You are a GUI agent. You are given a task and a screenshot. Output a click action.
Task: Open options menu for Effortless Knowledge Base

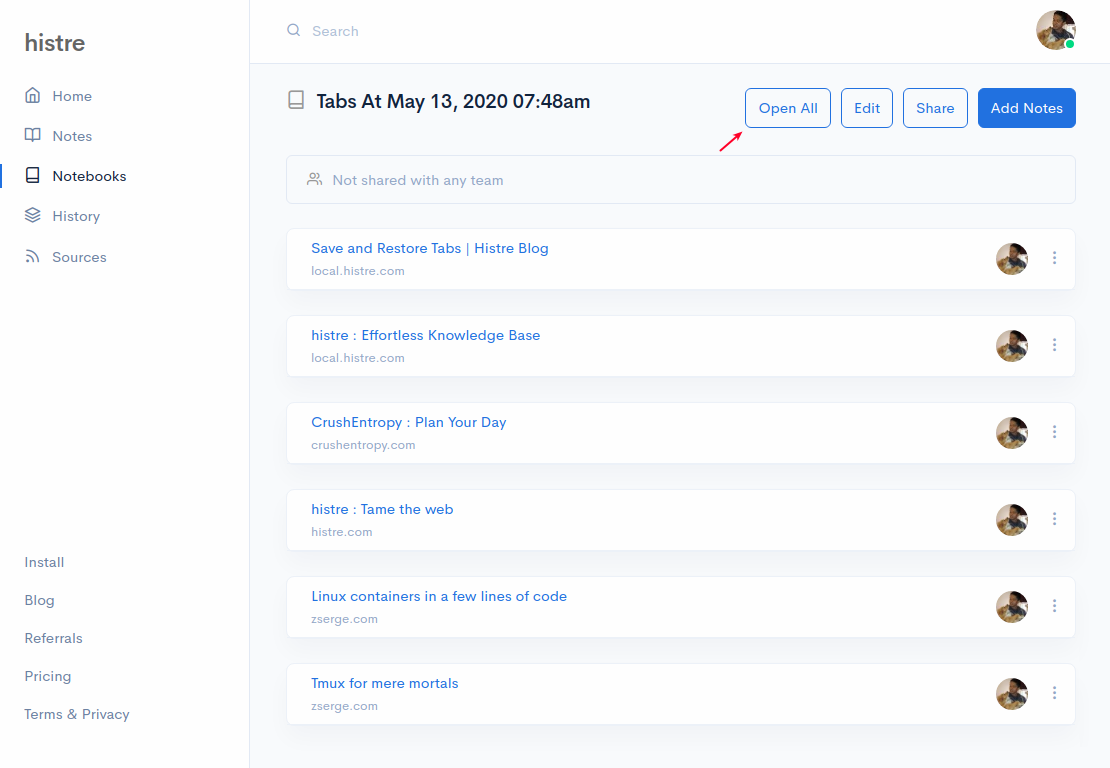point(1054,345)
